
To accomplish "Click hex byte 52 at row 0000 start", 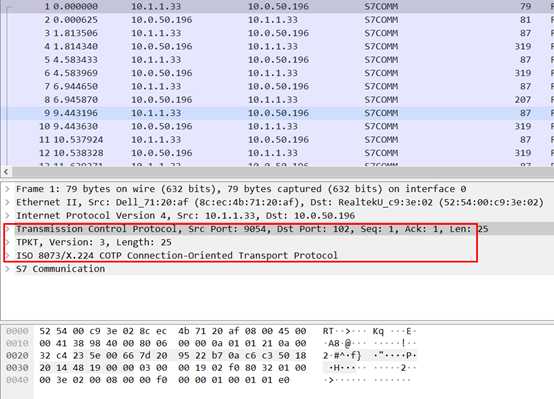I will pos(45,331).
